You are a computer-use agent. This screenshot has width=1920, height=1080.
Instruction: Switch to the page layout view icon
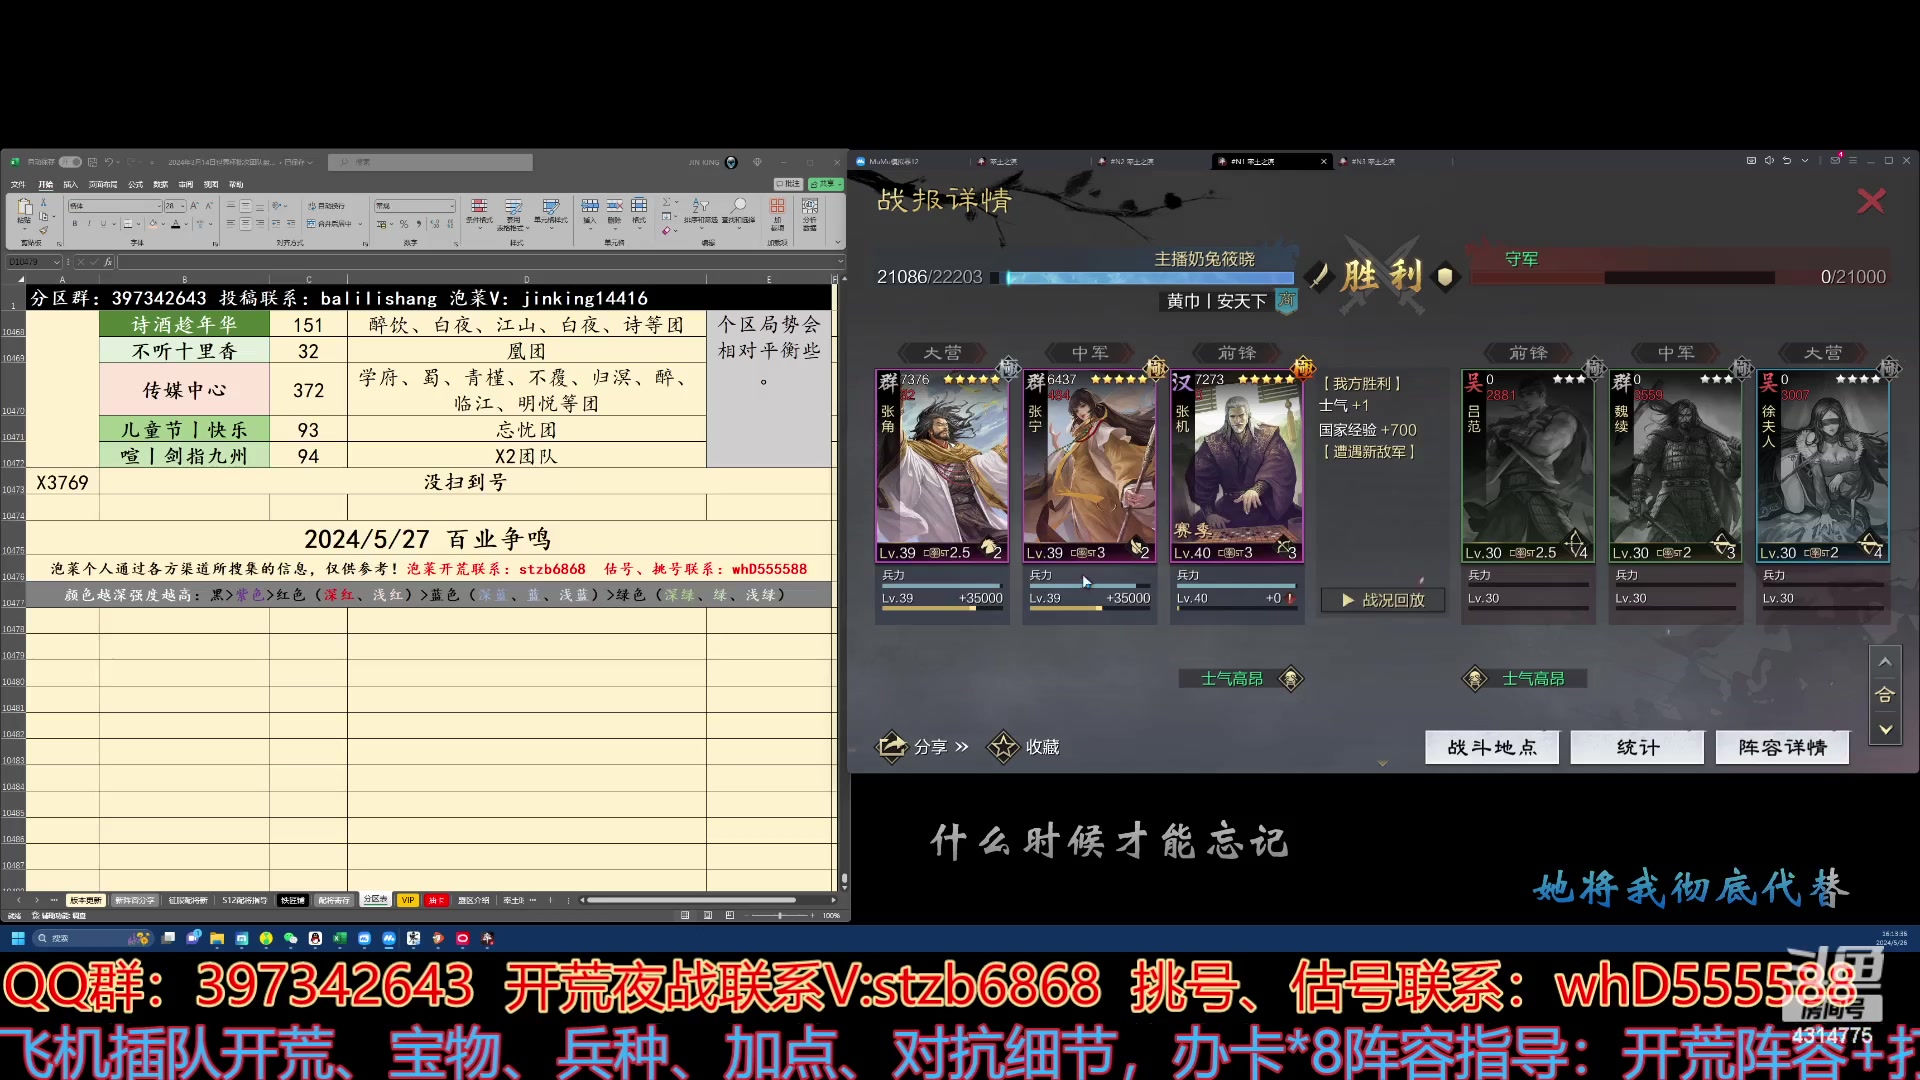click(x=707, y=915)
